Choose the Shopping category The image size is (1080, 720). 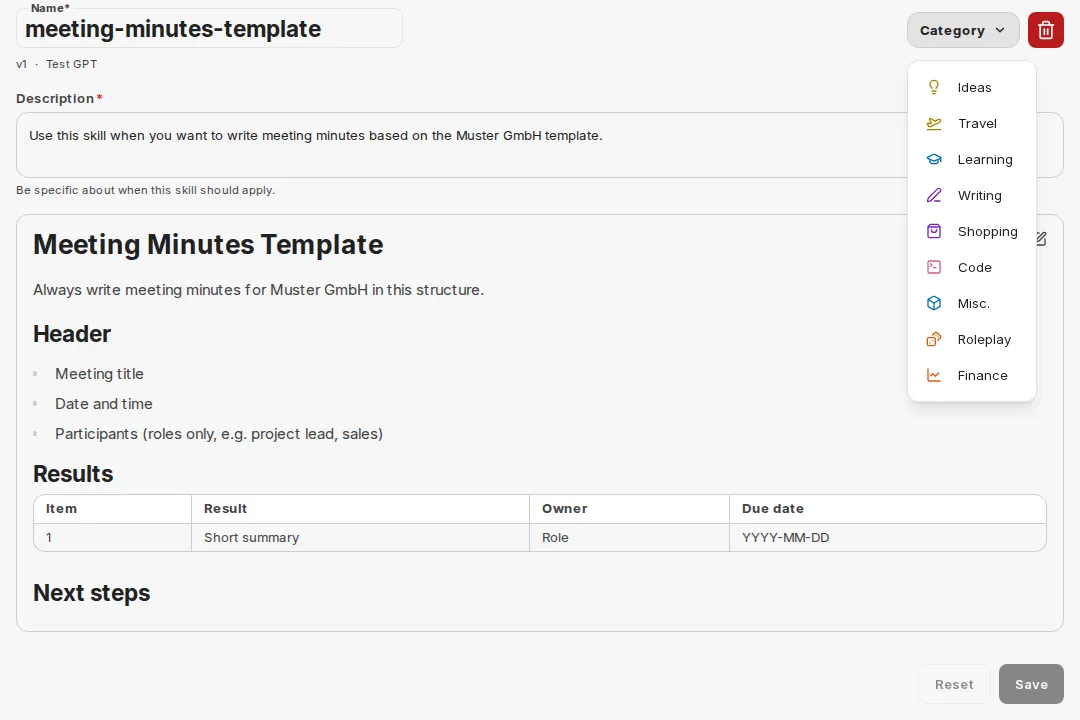[972, 232]
